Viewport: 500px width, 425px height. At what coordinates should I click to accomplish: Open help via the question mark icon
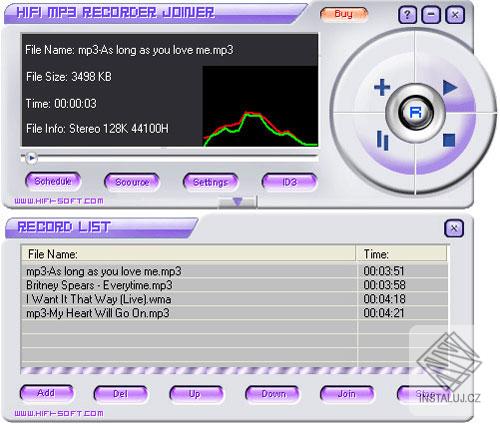407,15
